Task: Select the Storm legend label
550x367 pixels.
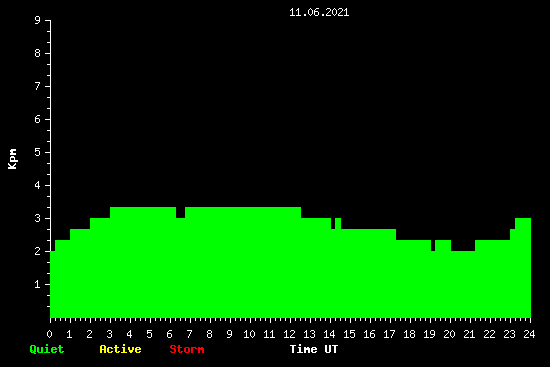Action: click(x=187, y=349)
